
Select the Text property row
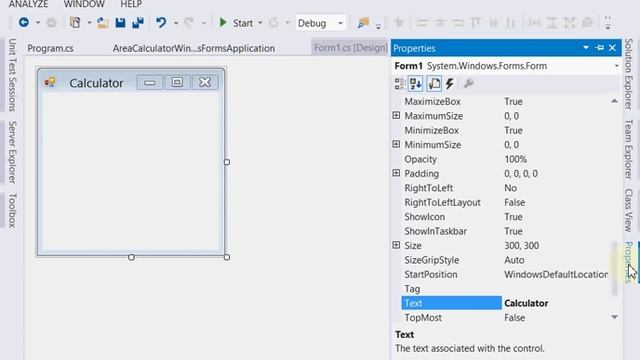click(x=506, y=303)
